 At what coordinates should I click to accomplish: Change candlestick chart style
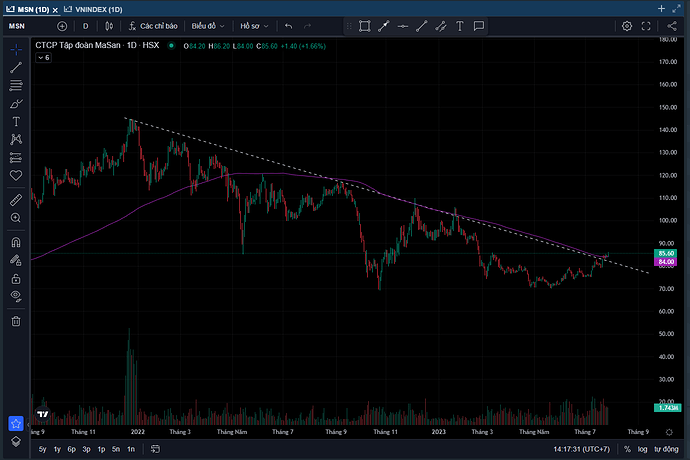(109, 26)
